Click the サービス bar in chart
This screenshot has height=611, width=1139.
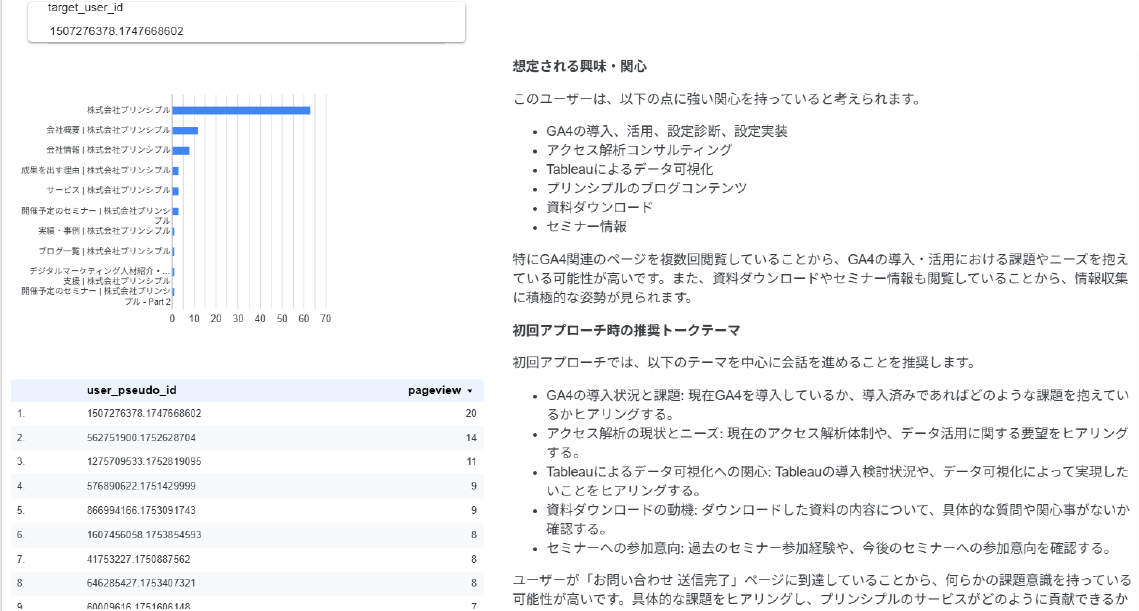click(x=176, y=190)
